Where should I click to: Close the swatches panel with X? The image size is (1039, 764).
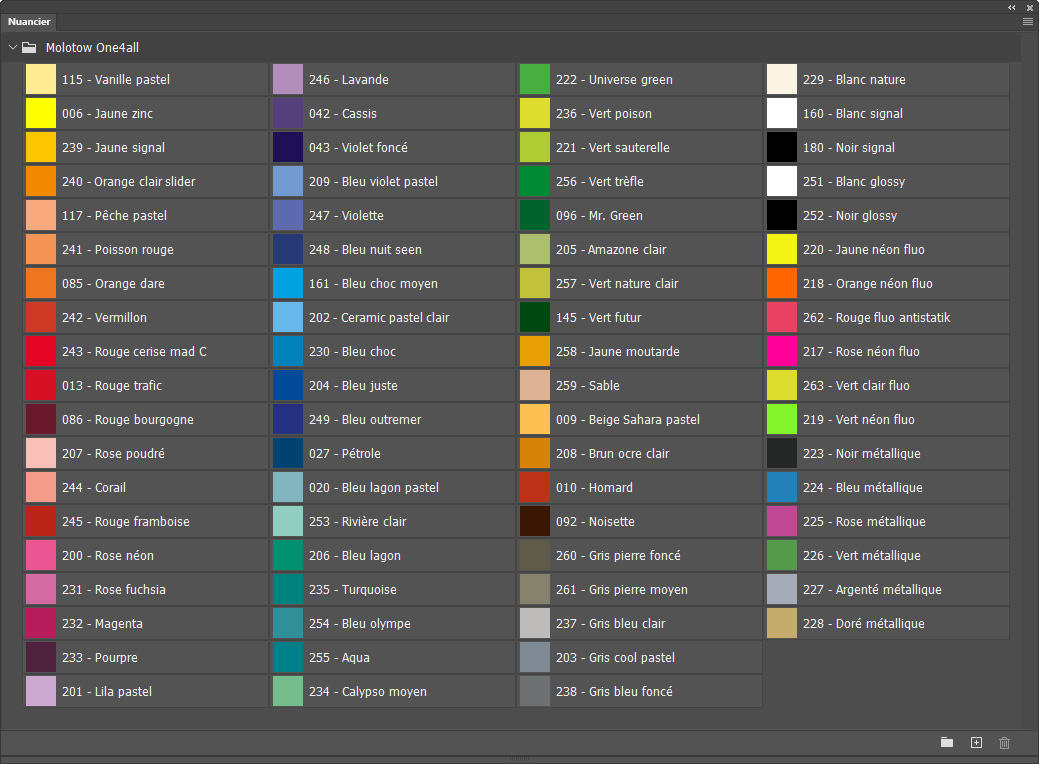point(1030,7)
